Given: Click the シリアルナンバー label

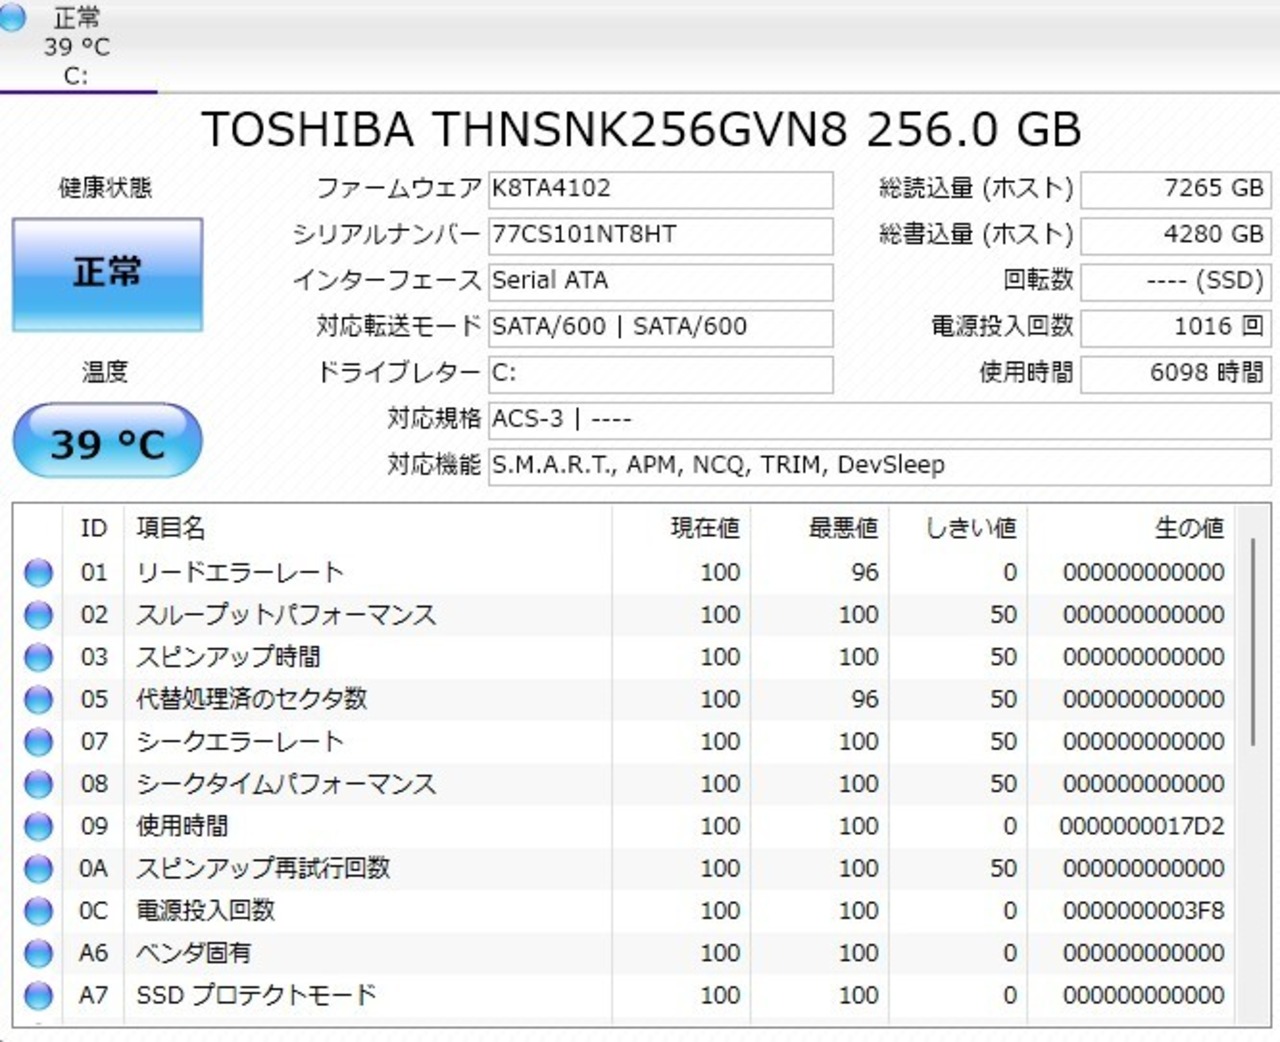Looking at the screenshot, I should [387, 234].
